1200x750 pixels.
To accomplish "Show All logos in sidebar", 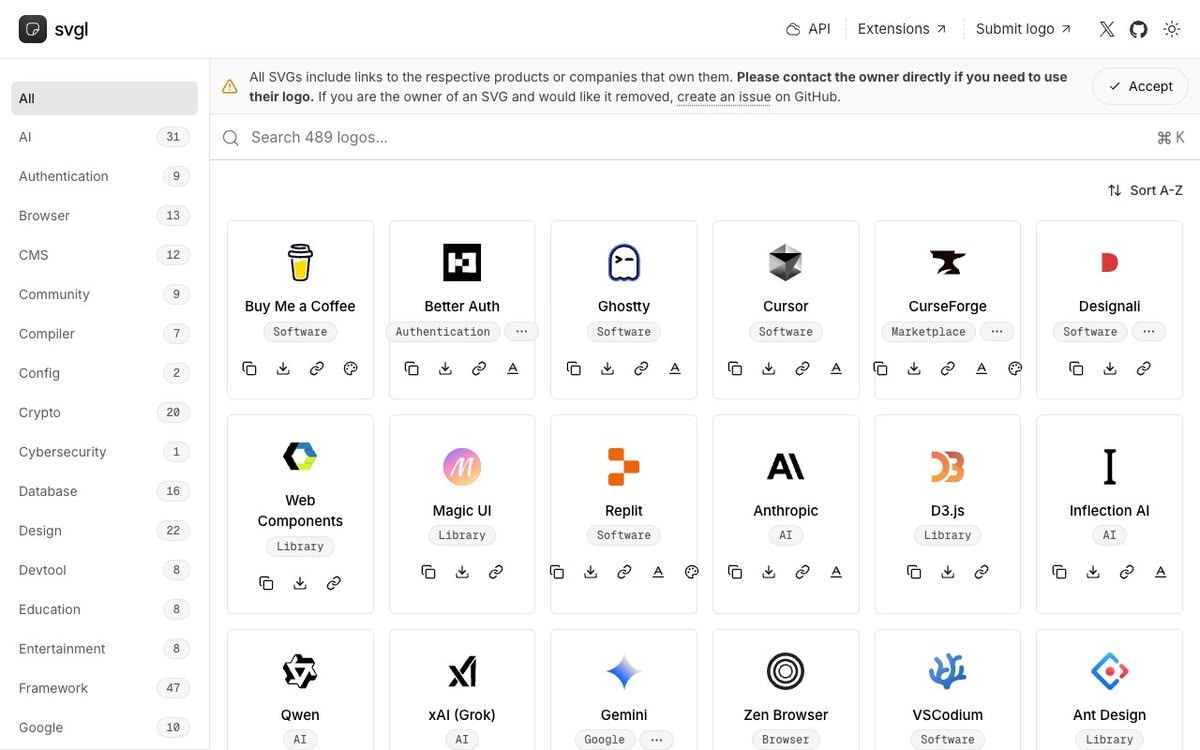I will pyautogui.click(x=104, y=98).
